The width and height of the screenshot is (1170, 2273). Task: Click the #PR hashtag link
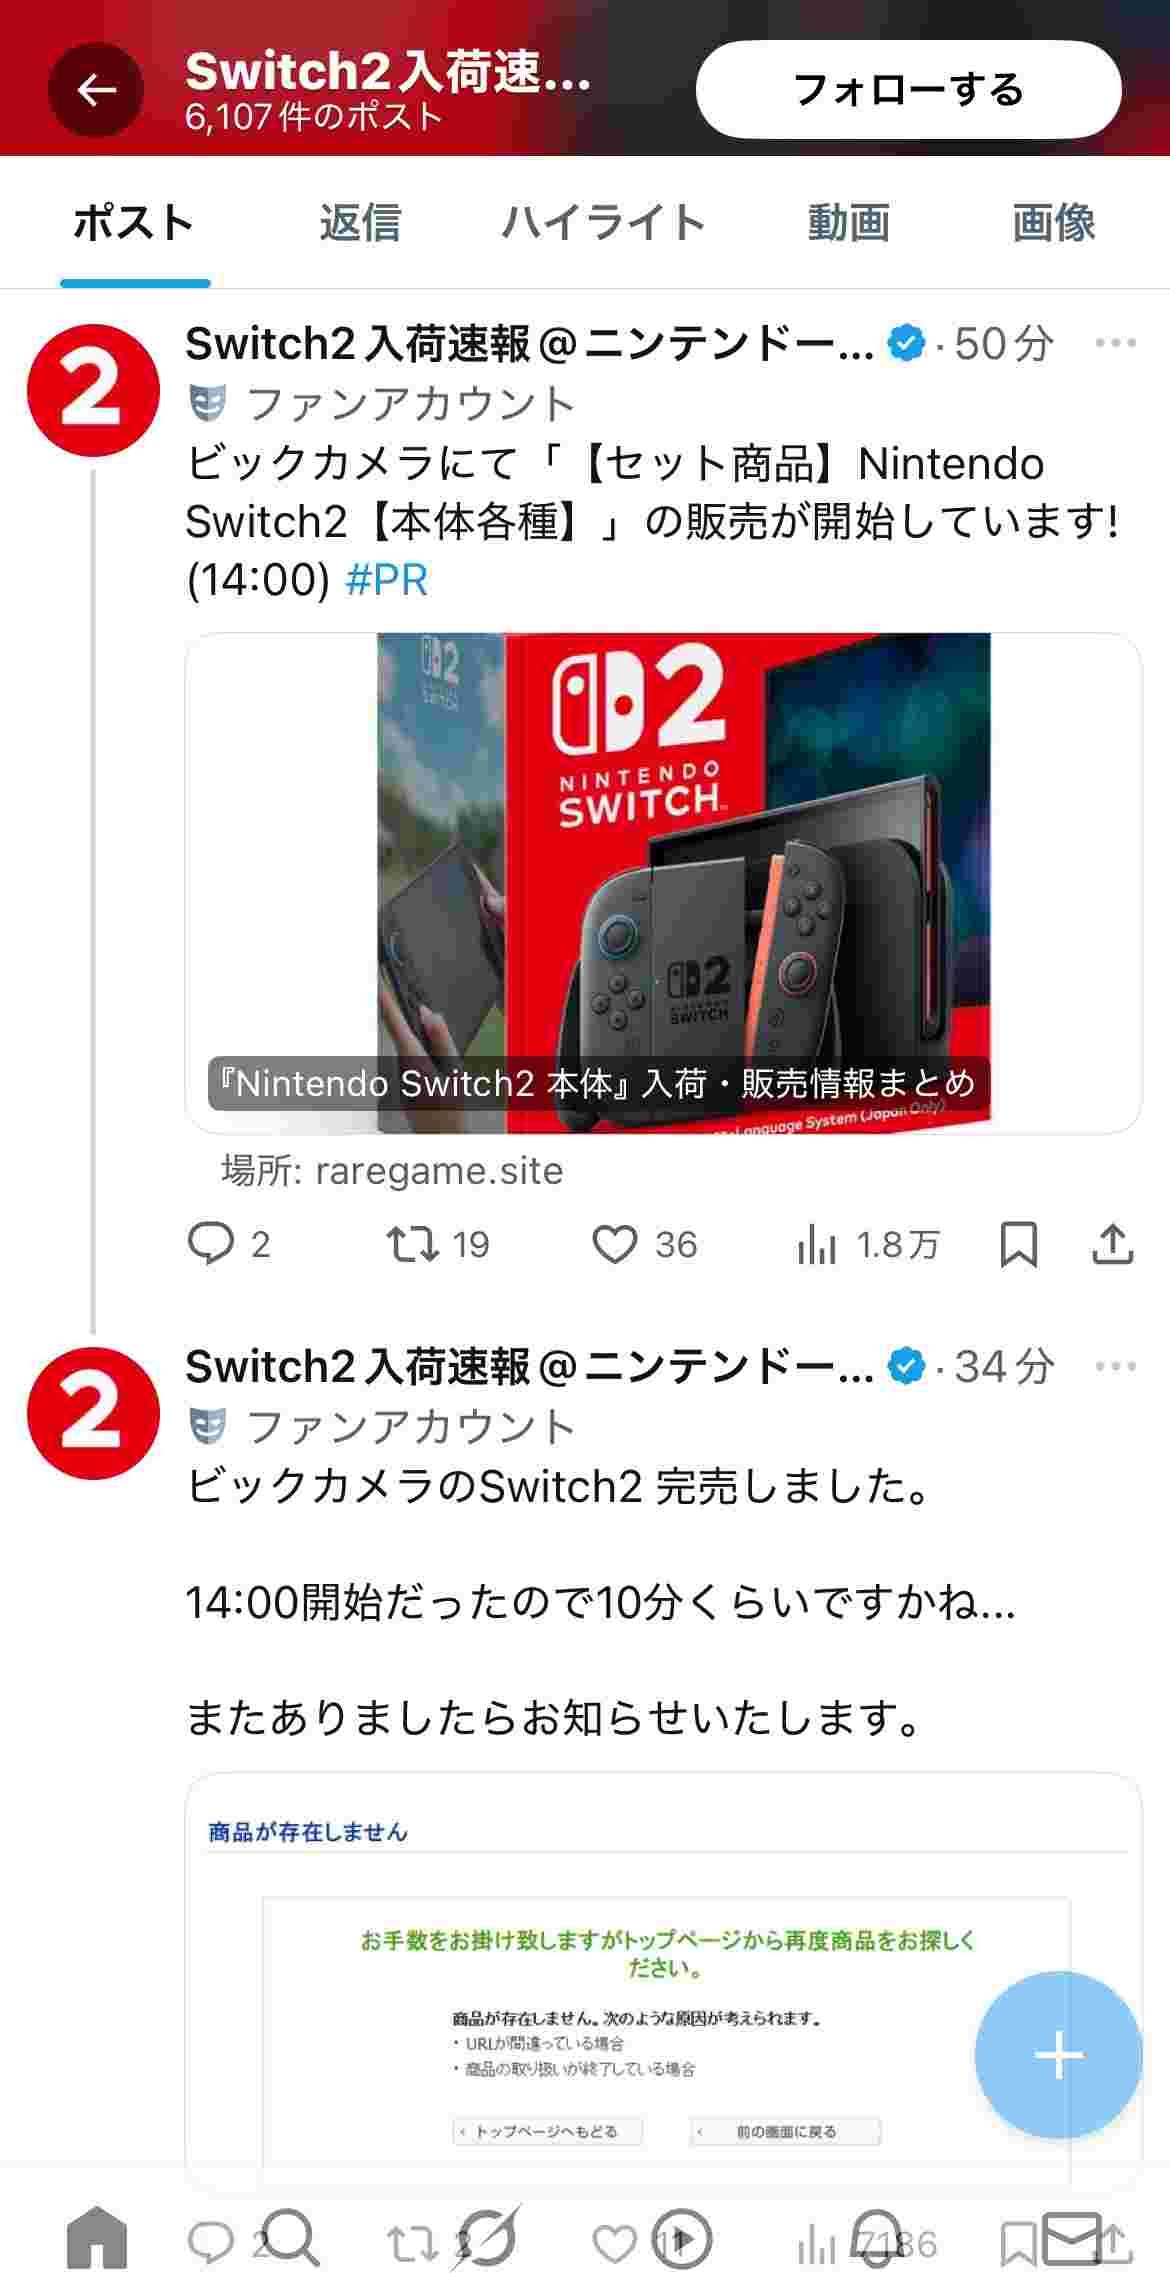(x=386, y=580)
